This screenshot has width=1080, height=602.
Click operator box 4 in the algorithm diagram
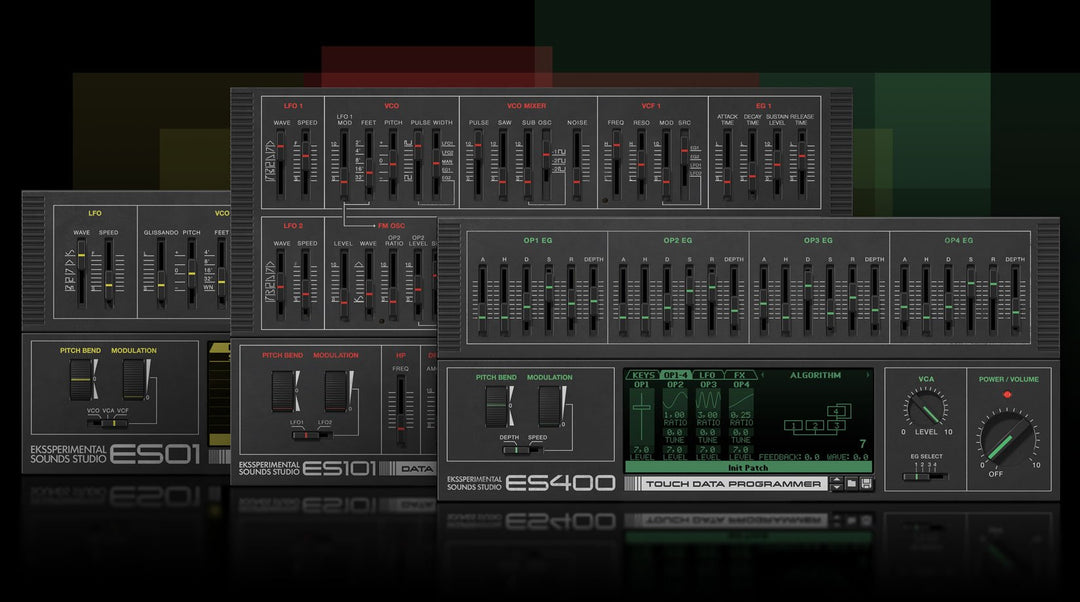pyautogui.click(x=836, y=411)
